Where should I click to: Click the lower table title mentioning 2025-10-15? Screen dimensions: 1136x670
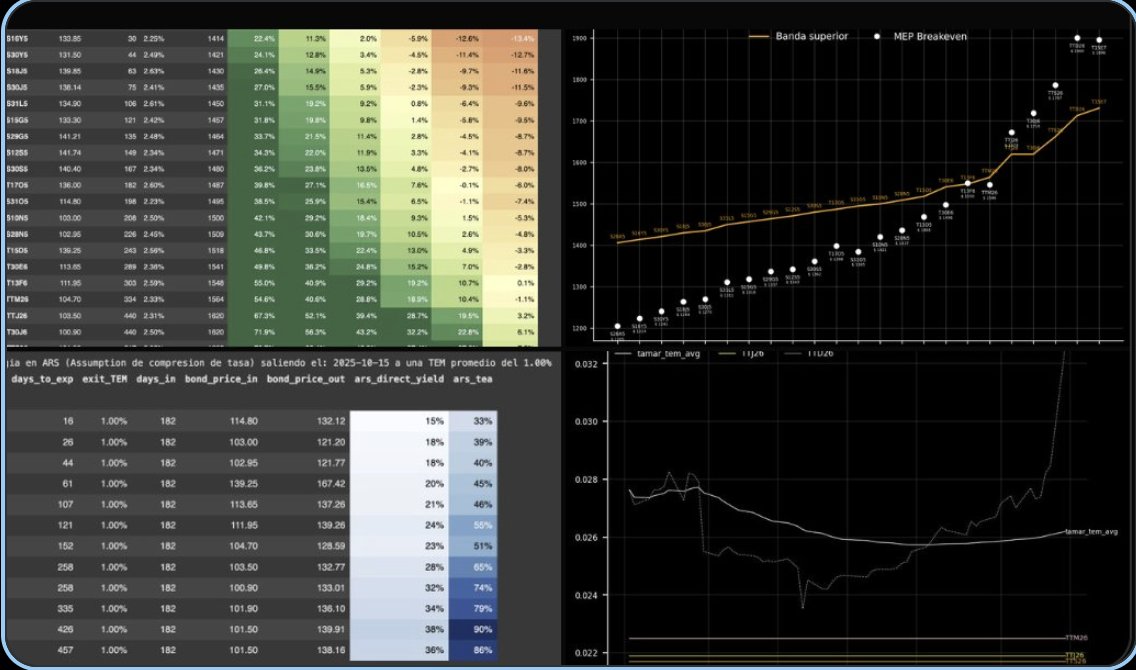pyautogui.click(x=278, y=363)
